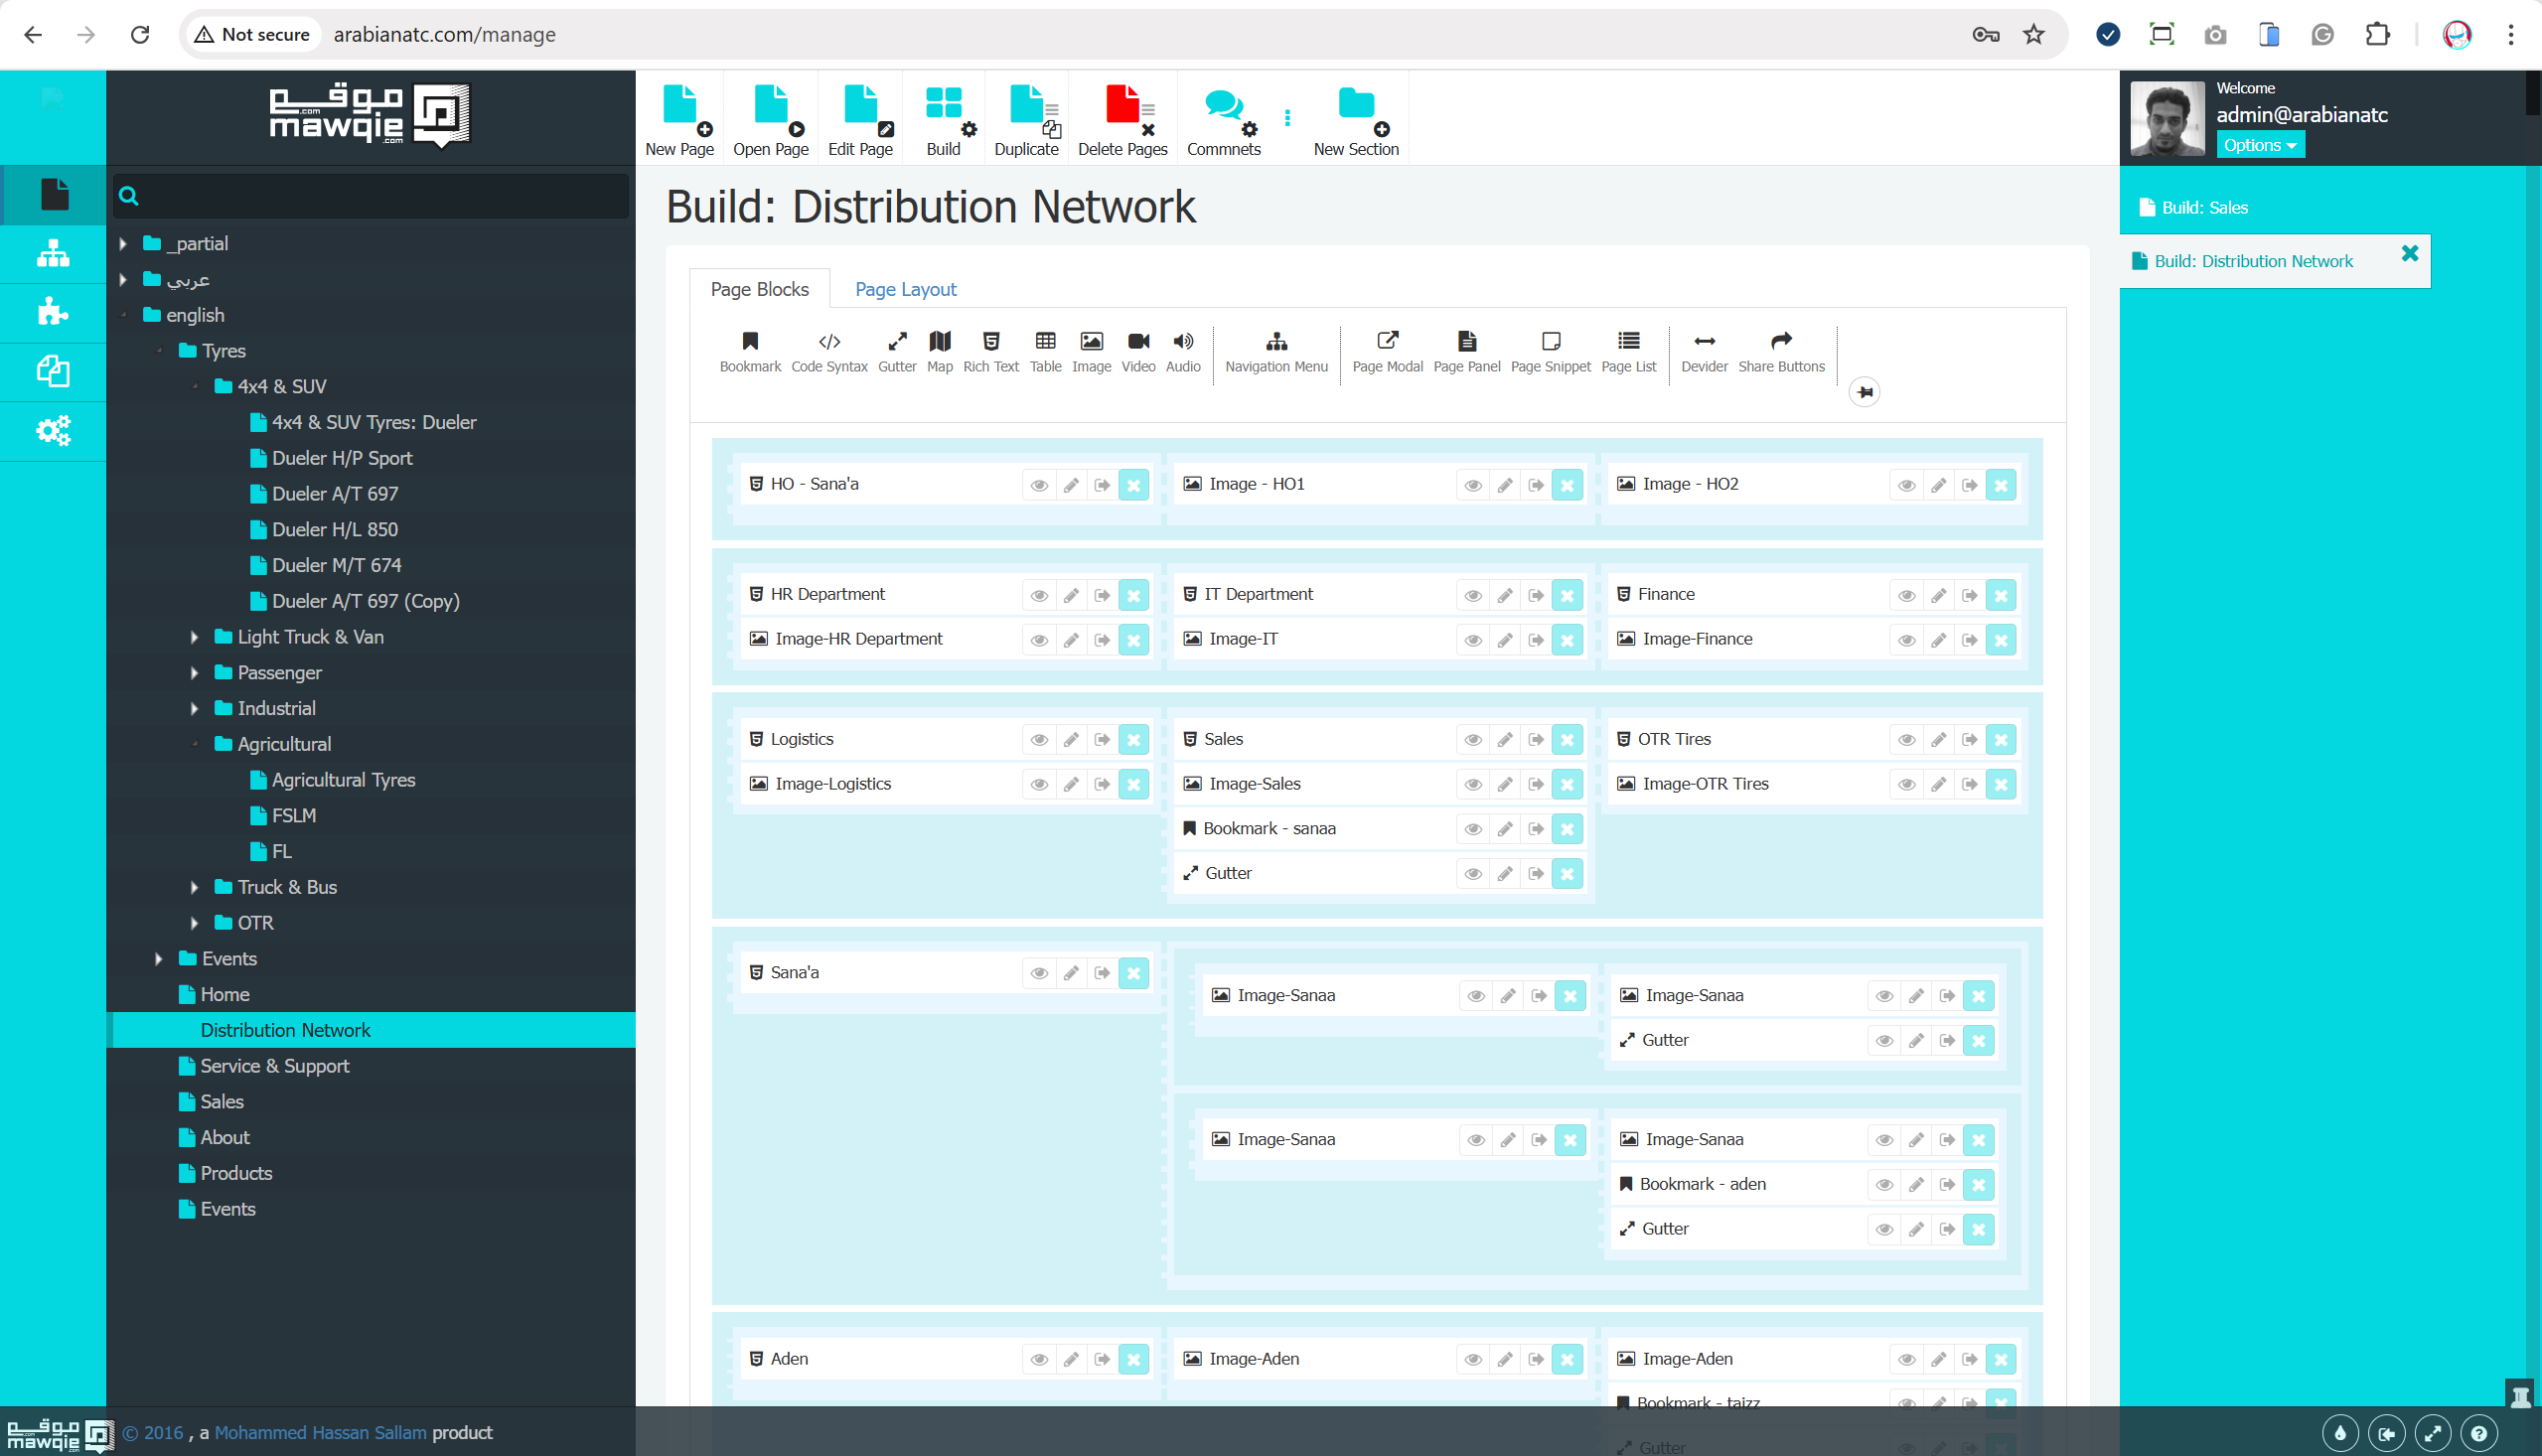Toggle visibility of HR Department block

1039,595
